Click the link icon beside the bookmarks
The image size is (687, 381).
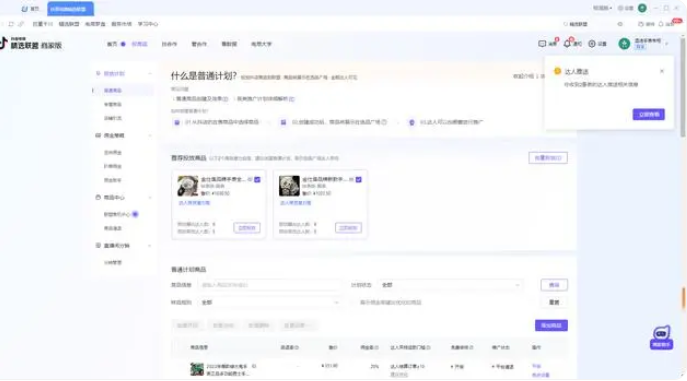click(21, 24)
